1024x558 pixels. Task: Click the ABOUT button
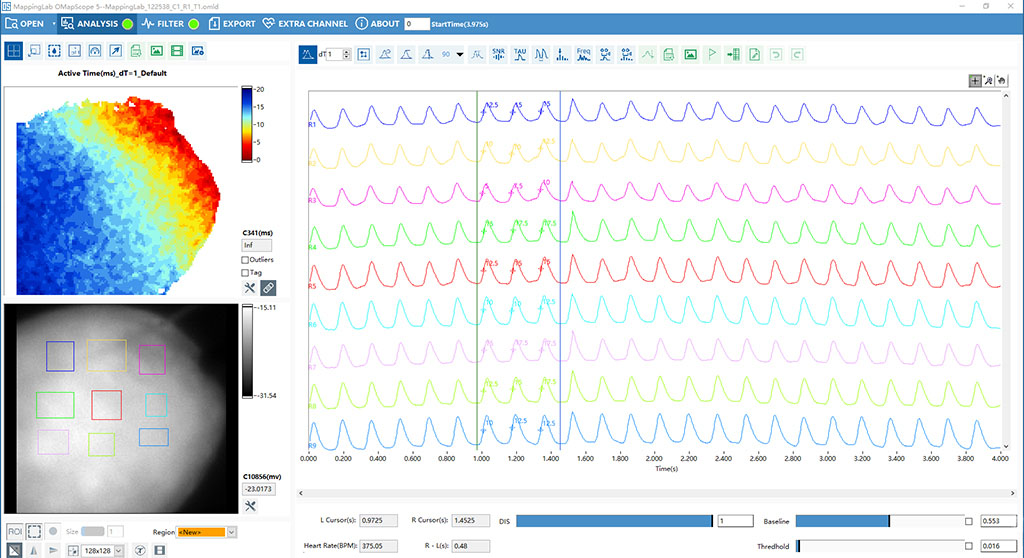pos(377,24)
